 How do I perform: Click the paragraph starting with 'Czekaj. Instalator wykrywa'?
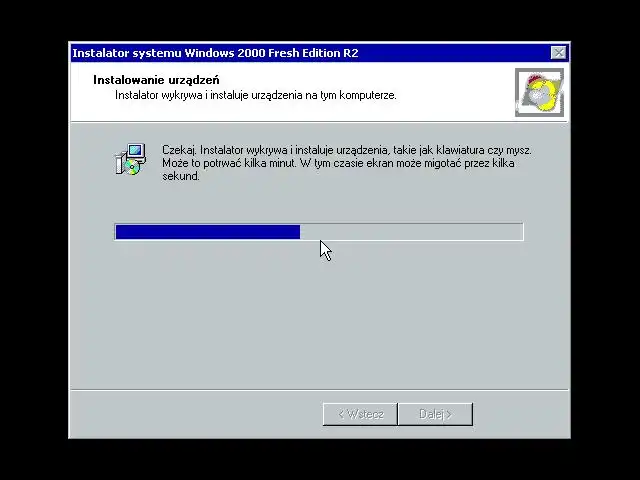point(347,163)
